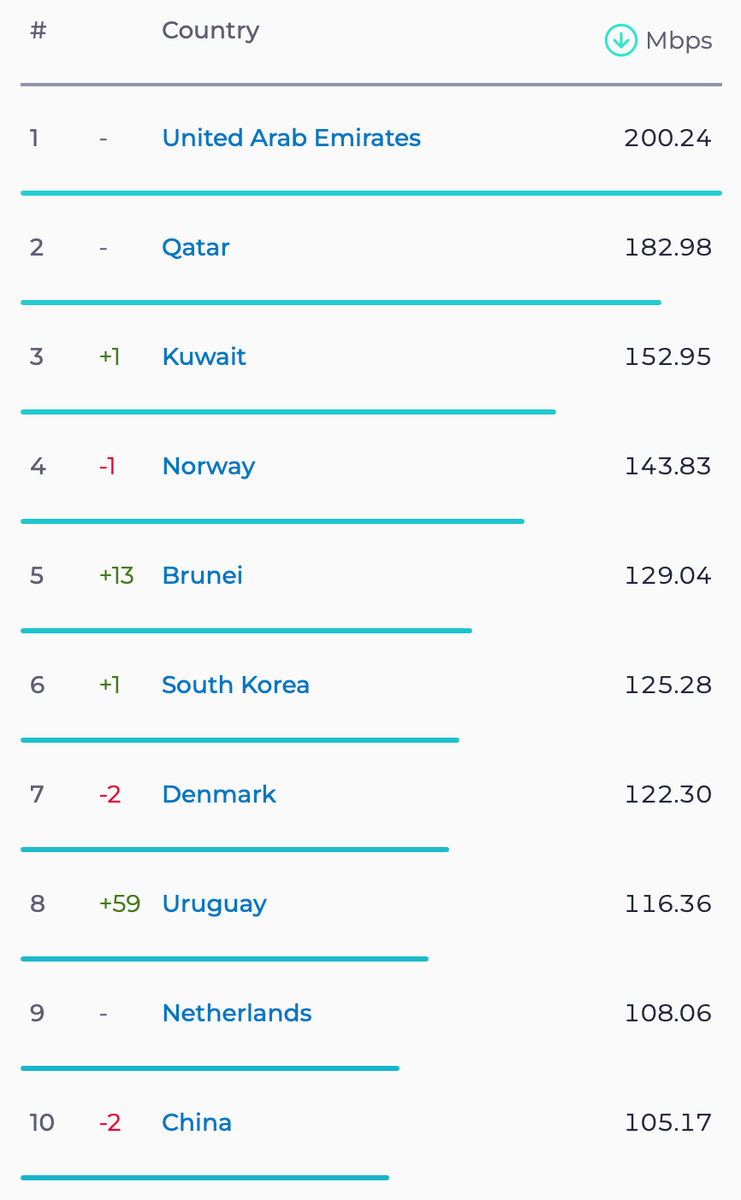Click the Mbps download arrow icon
This screenshot has width=741, height=1200.
[x=621, y=40]
